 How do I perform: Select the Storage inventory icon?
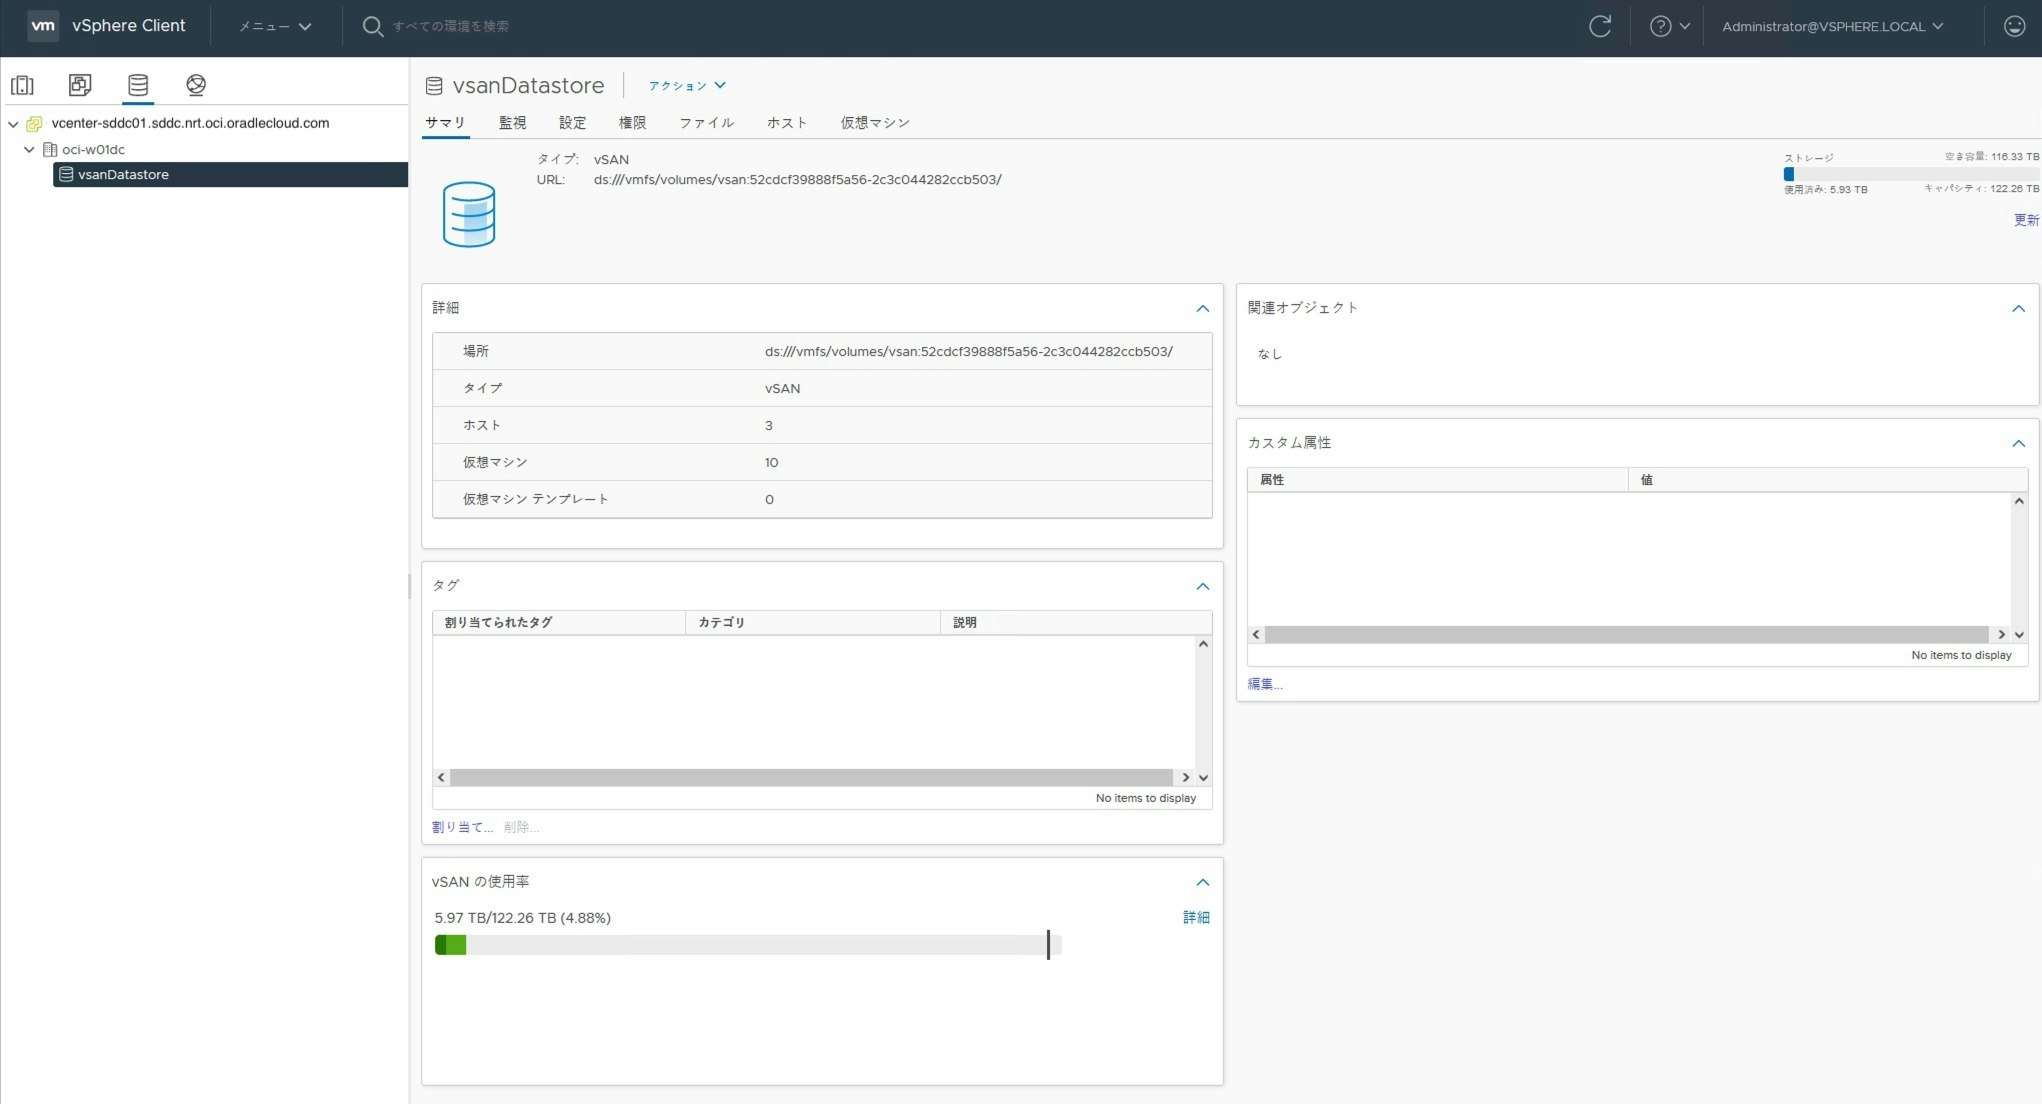point(138,85)
